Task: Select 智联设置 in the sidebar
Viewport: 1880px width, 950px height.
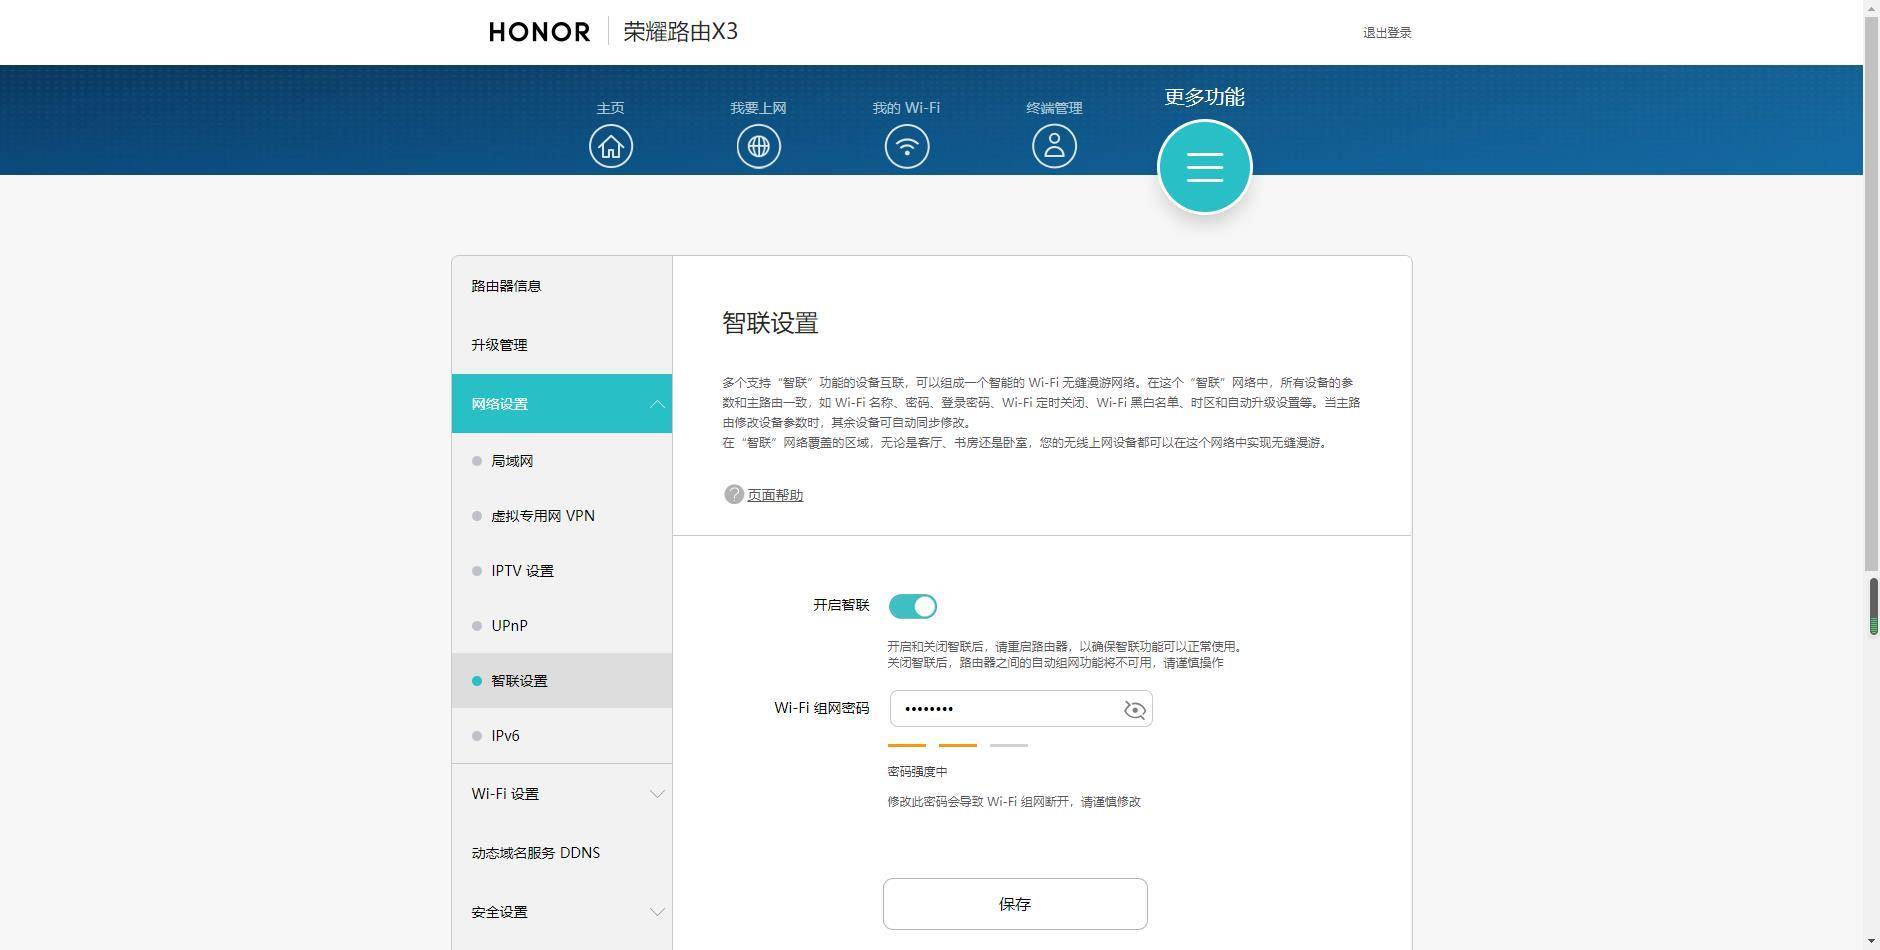Action: [562, 680]
